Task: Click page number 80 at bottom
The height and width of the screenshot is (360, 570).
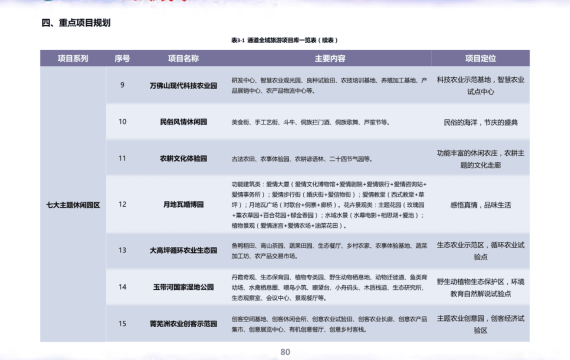Action: click(x=285, y=352)
